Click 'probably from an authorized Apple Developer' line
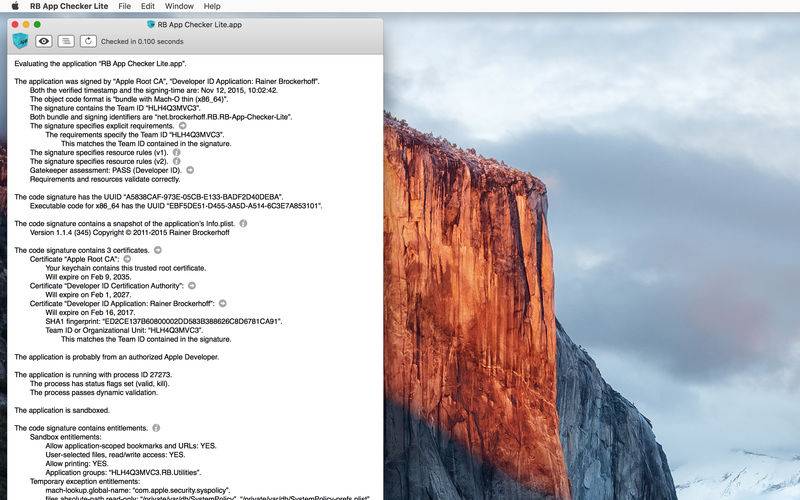This screenshot has width=800, height=500. [x=117, y=357]
